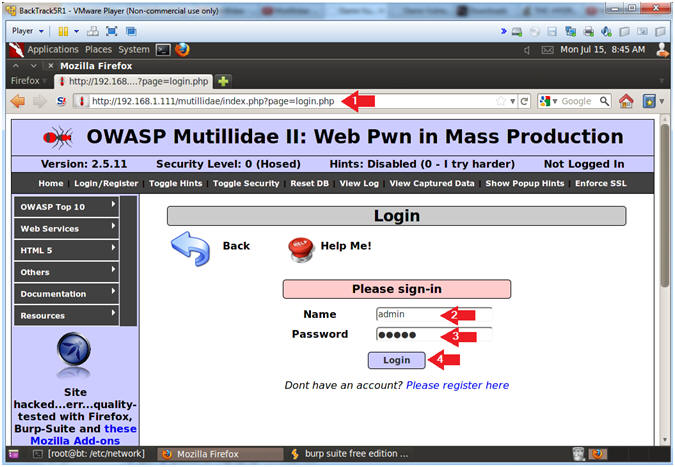Open a new tab with plus icon
Image resolution: width=675 pixels, height=467 pixels.
pos(223,81)
